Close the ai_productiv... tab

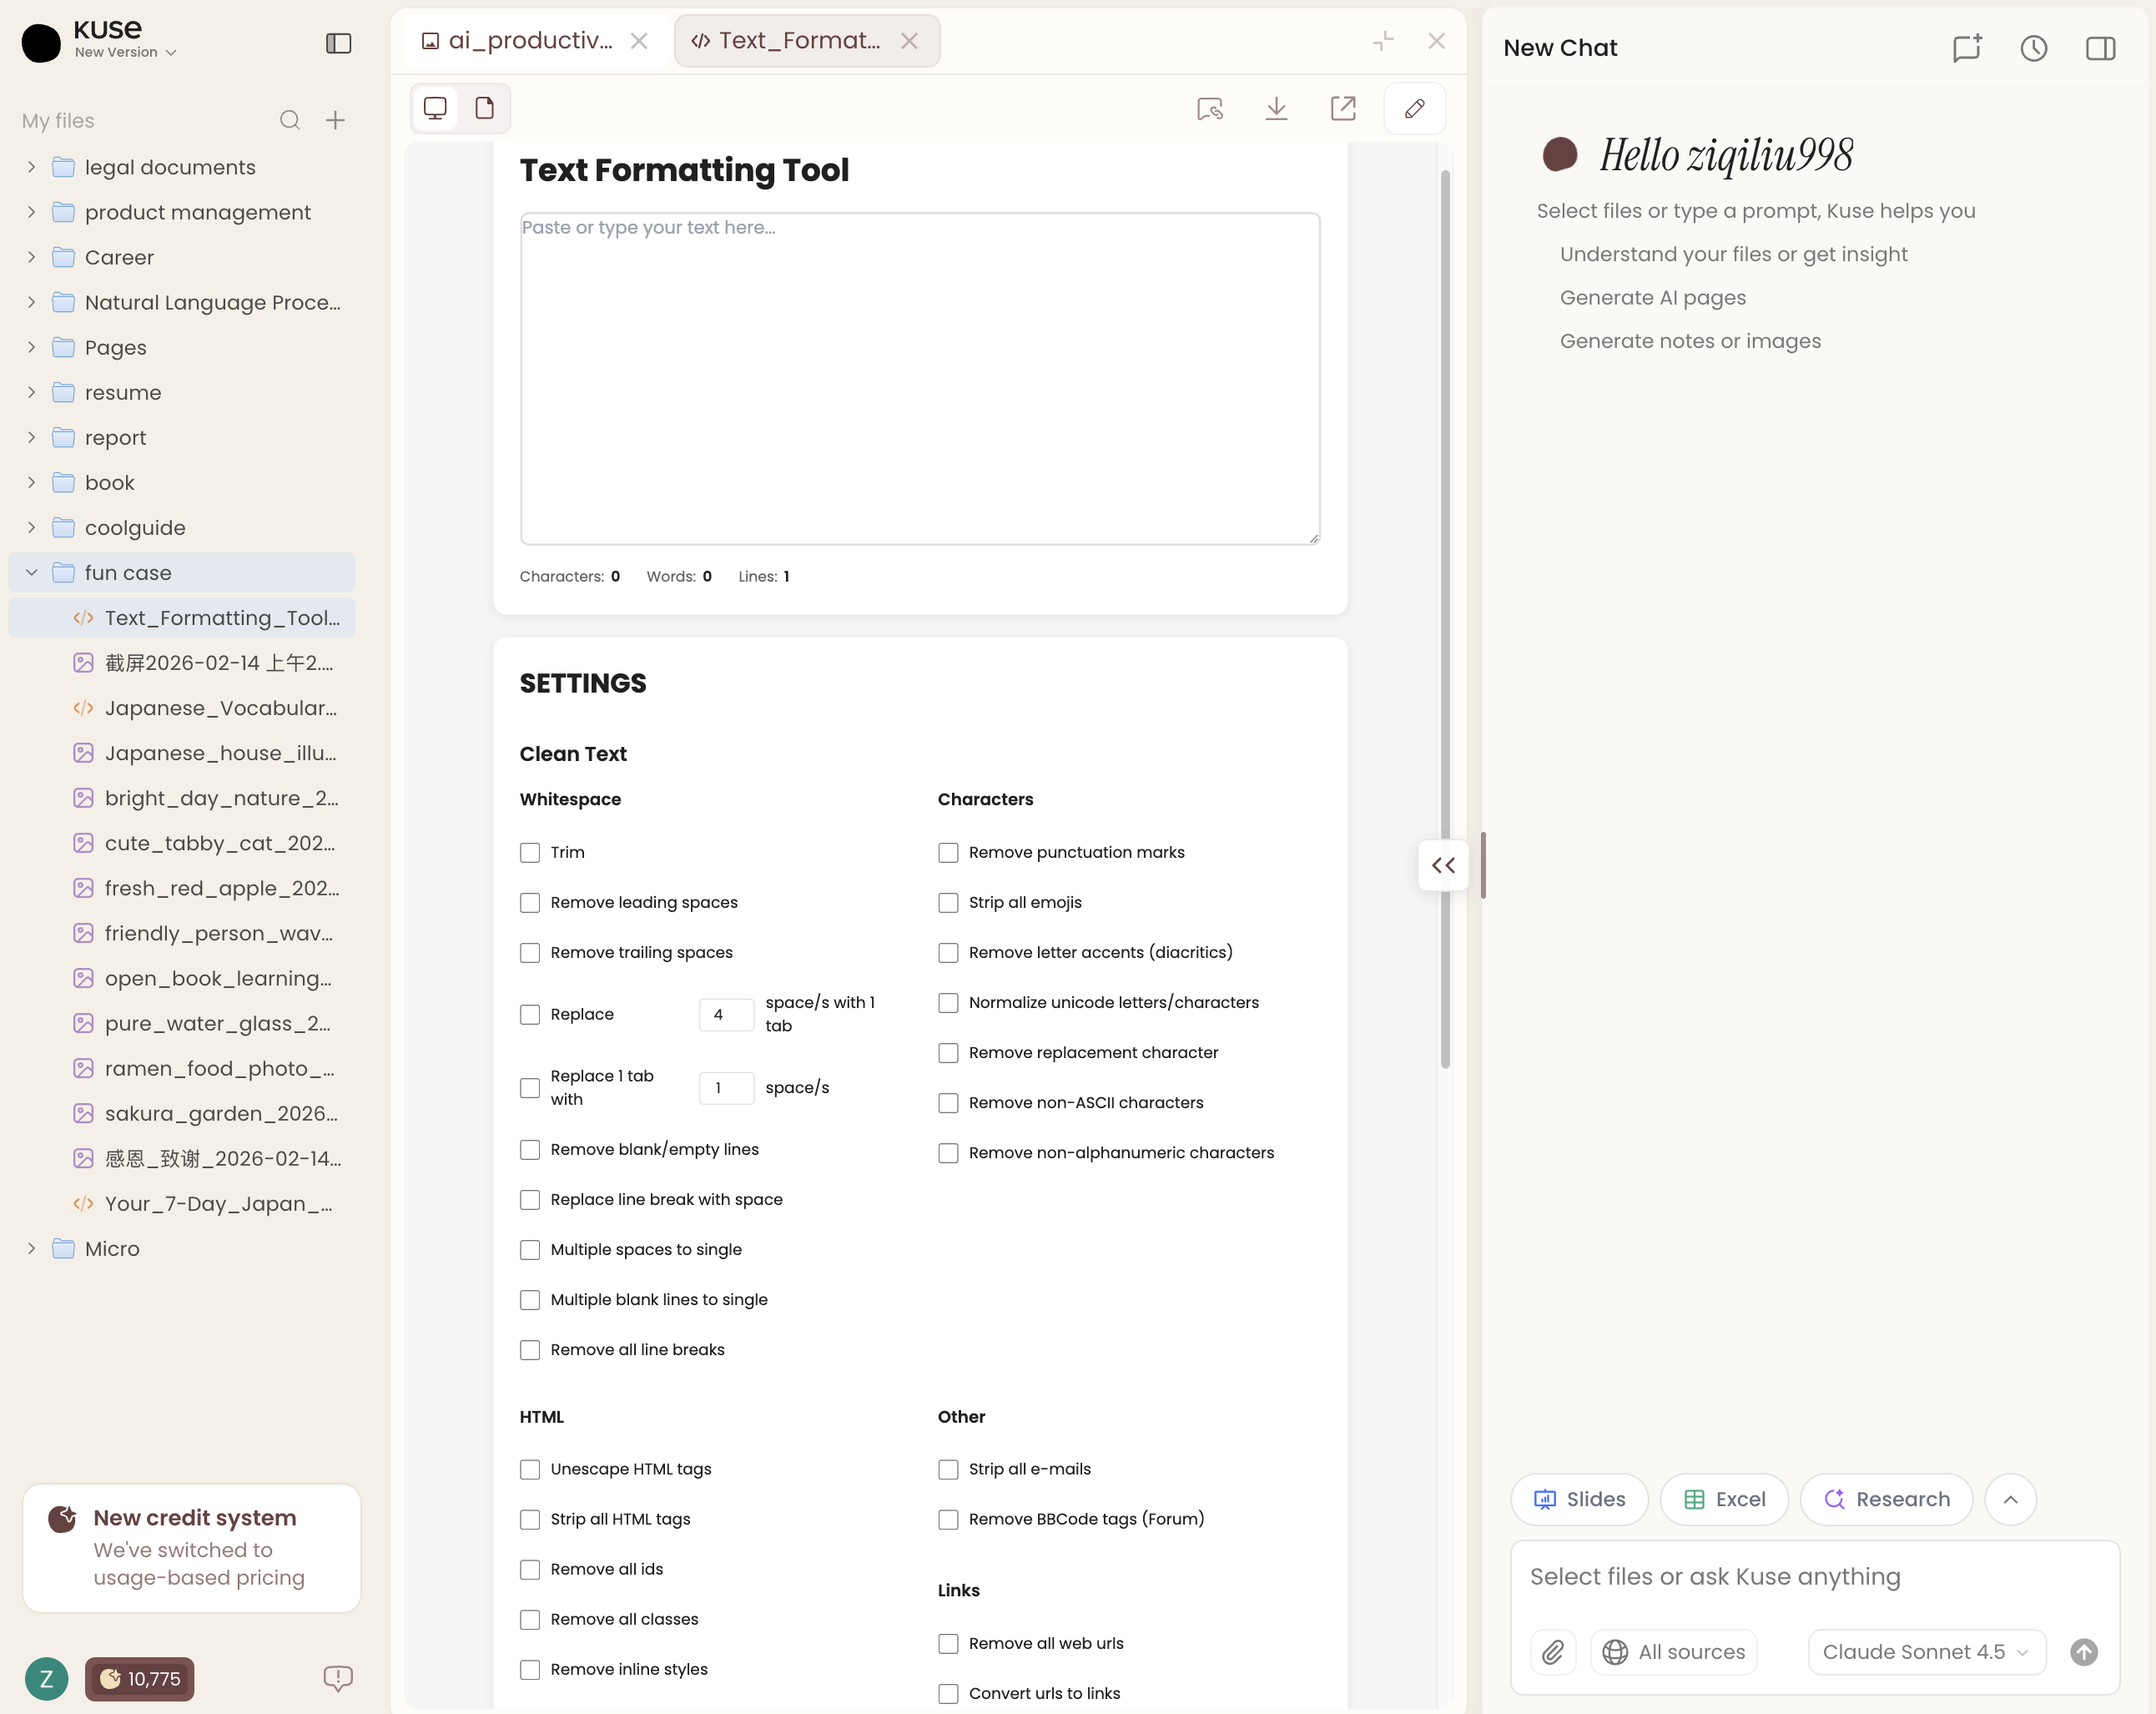[x=639, y=41]
